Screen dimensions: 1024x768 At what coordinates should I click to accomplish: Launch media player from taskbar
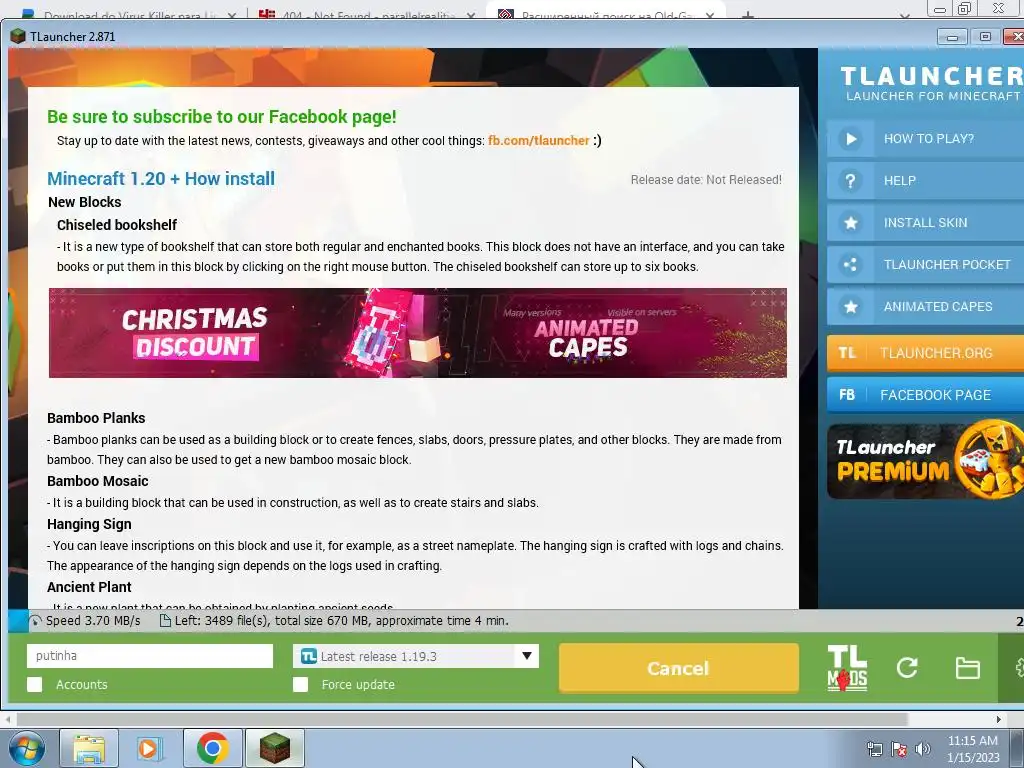[x=150, y=748]
